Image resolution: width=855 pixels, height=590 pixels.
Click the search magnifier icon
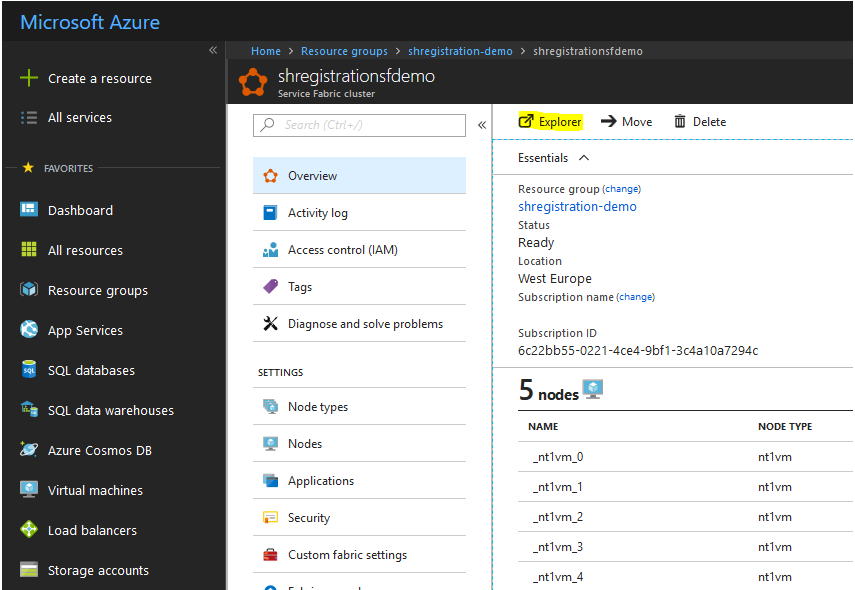(267, 124)
